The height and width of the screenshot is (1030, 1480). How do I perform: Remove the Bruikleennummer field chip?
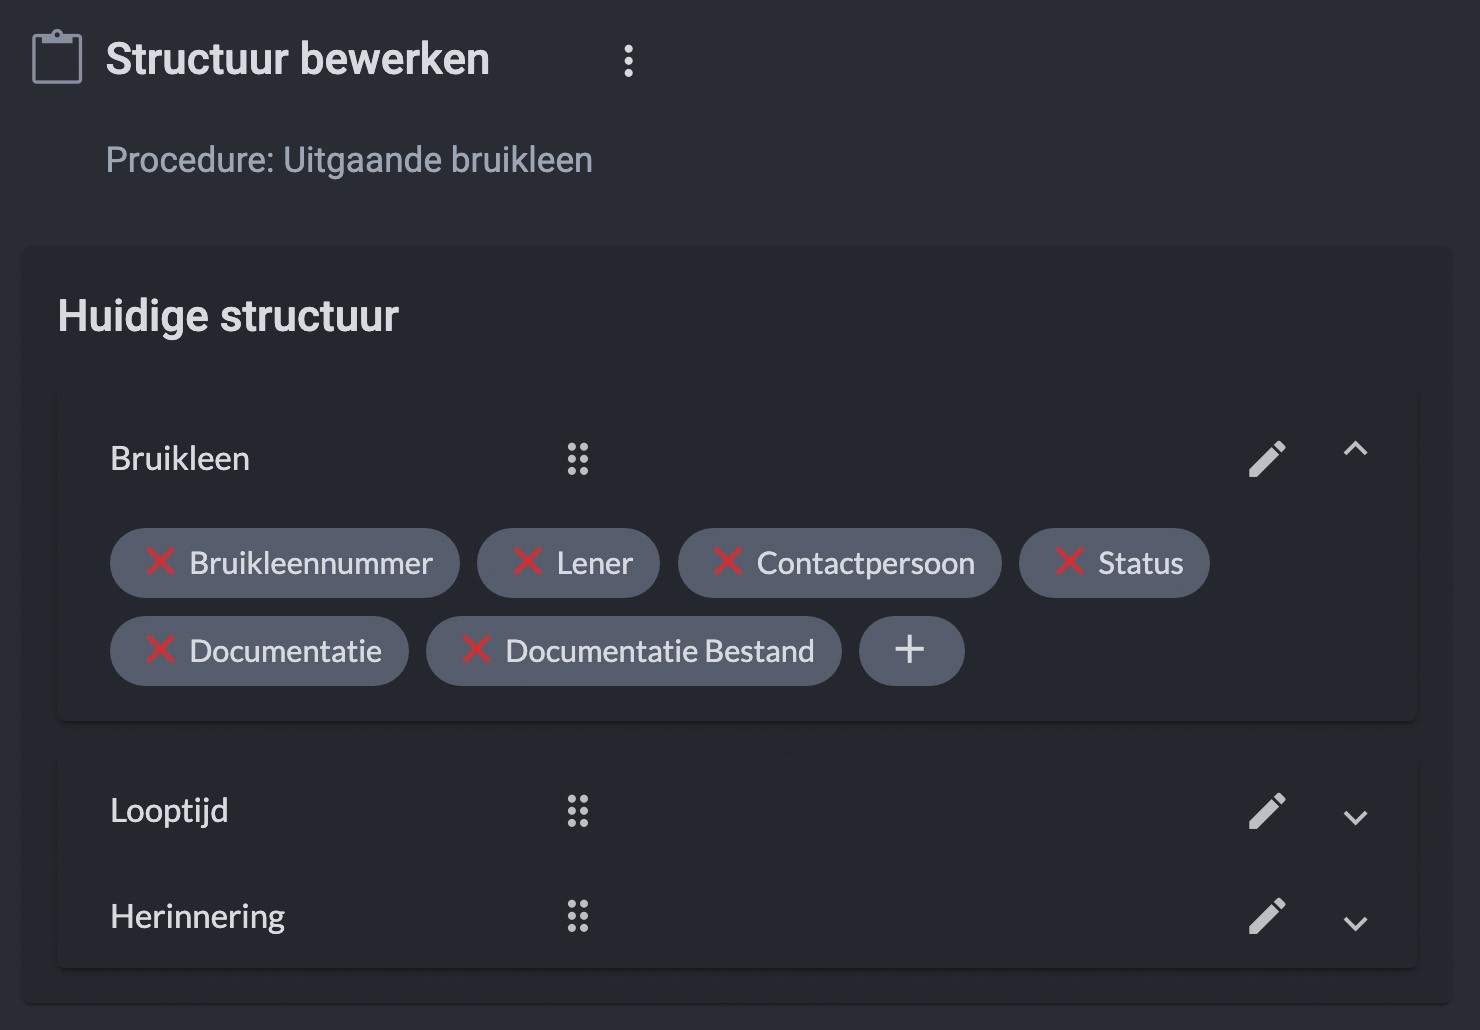tap(161, 562)
